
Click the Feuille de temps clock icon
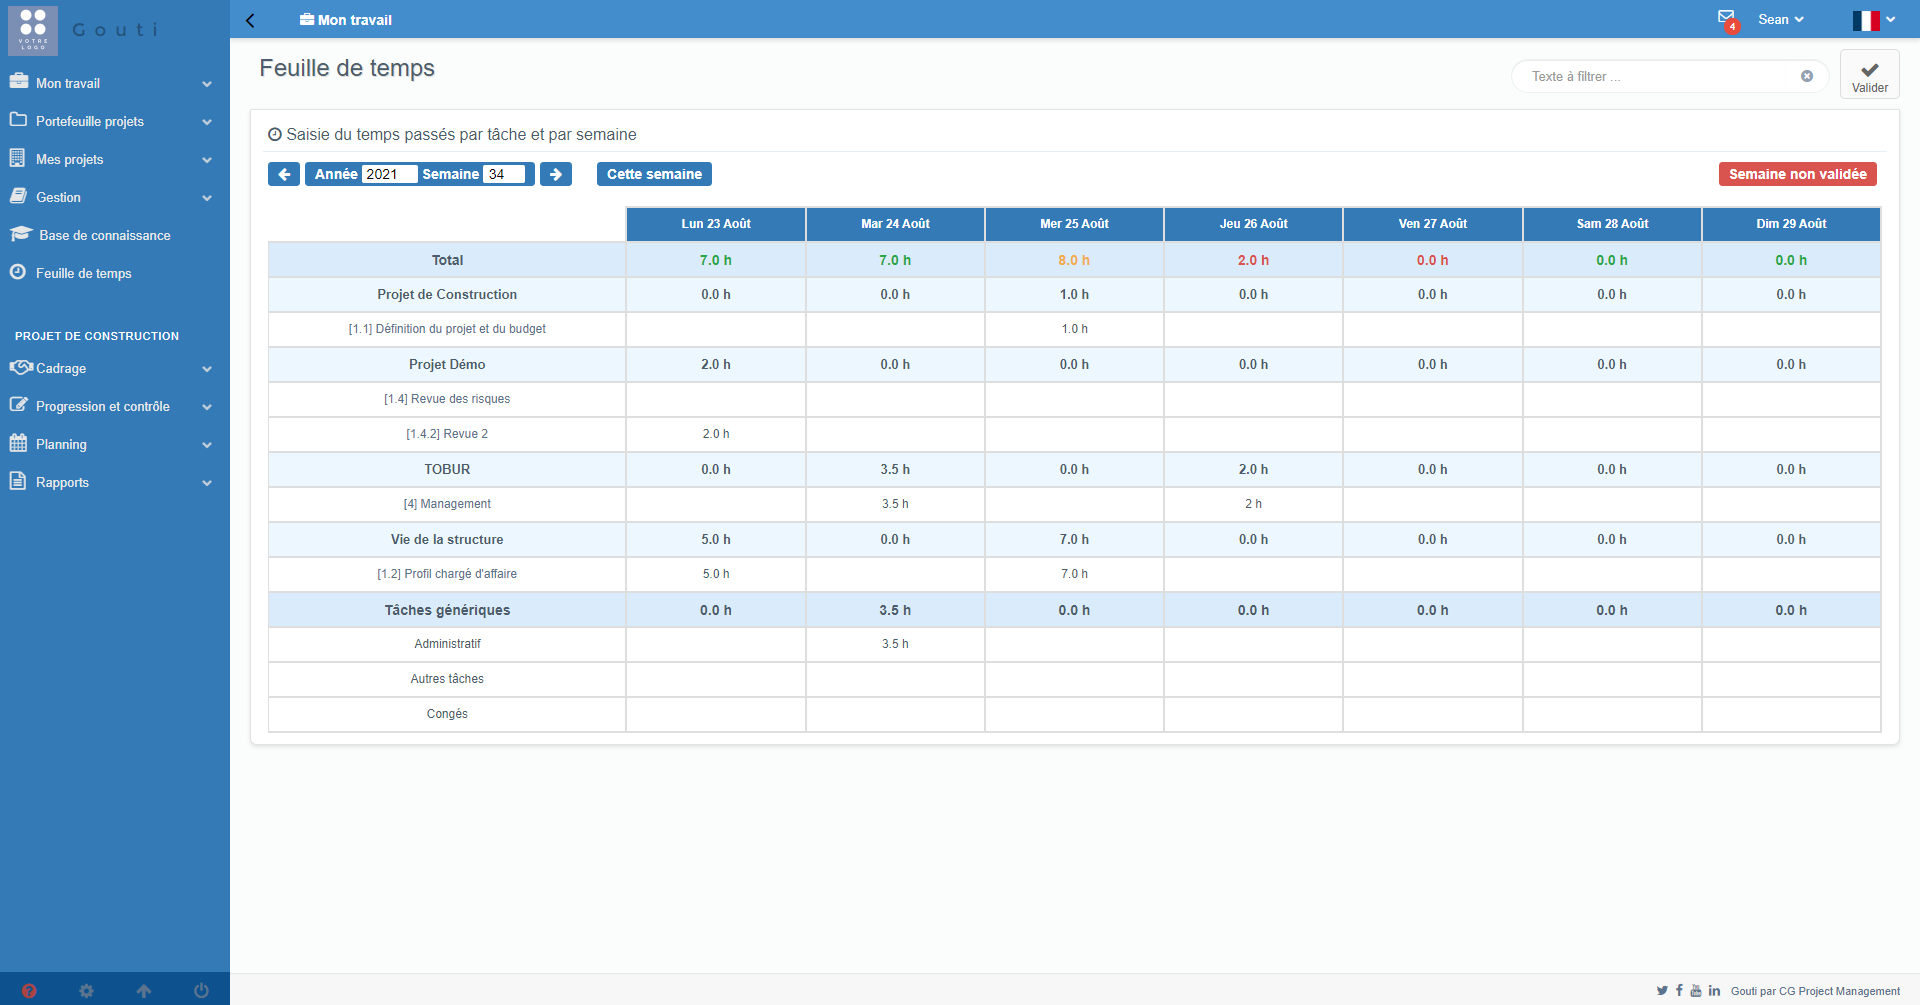tap(18, 272)
